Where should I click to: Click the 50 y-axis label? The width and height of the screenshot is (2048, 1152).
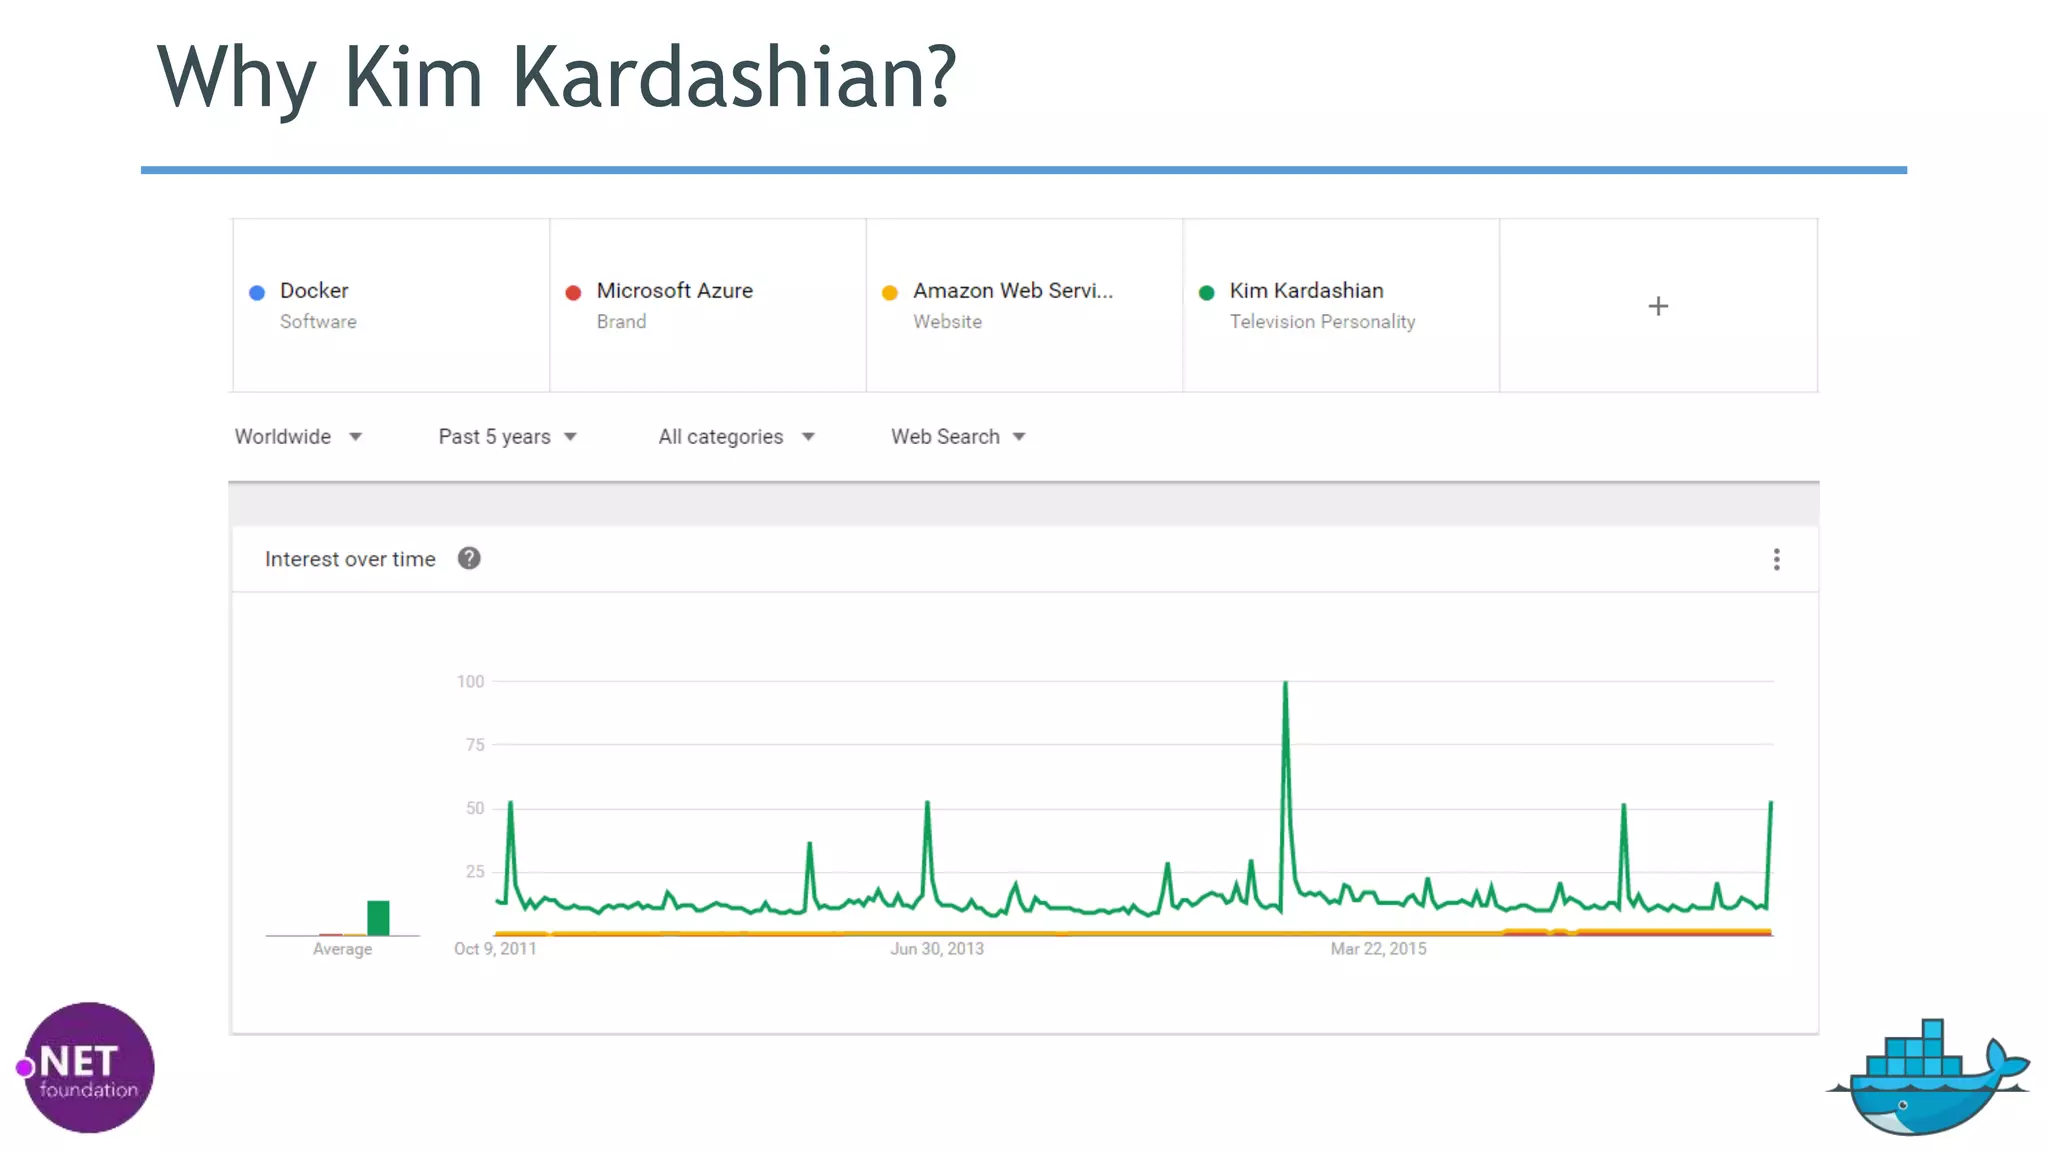click(475, 808)
